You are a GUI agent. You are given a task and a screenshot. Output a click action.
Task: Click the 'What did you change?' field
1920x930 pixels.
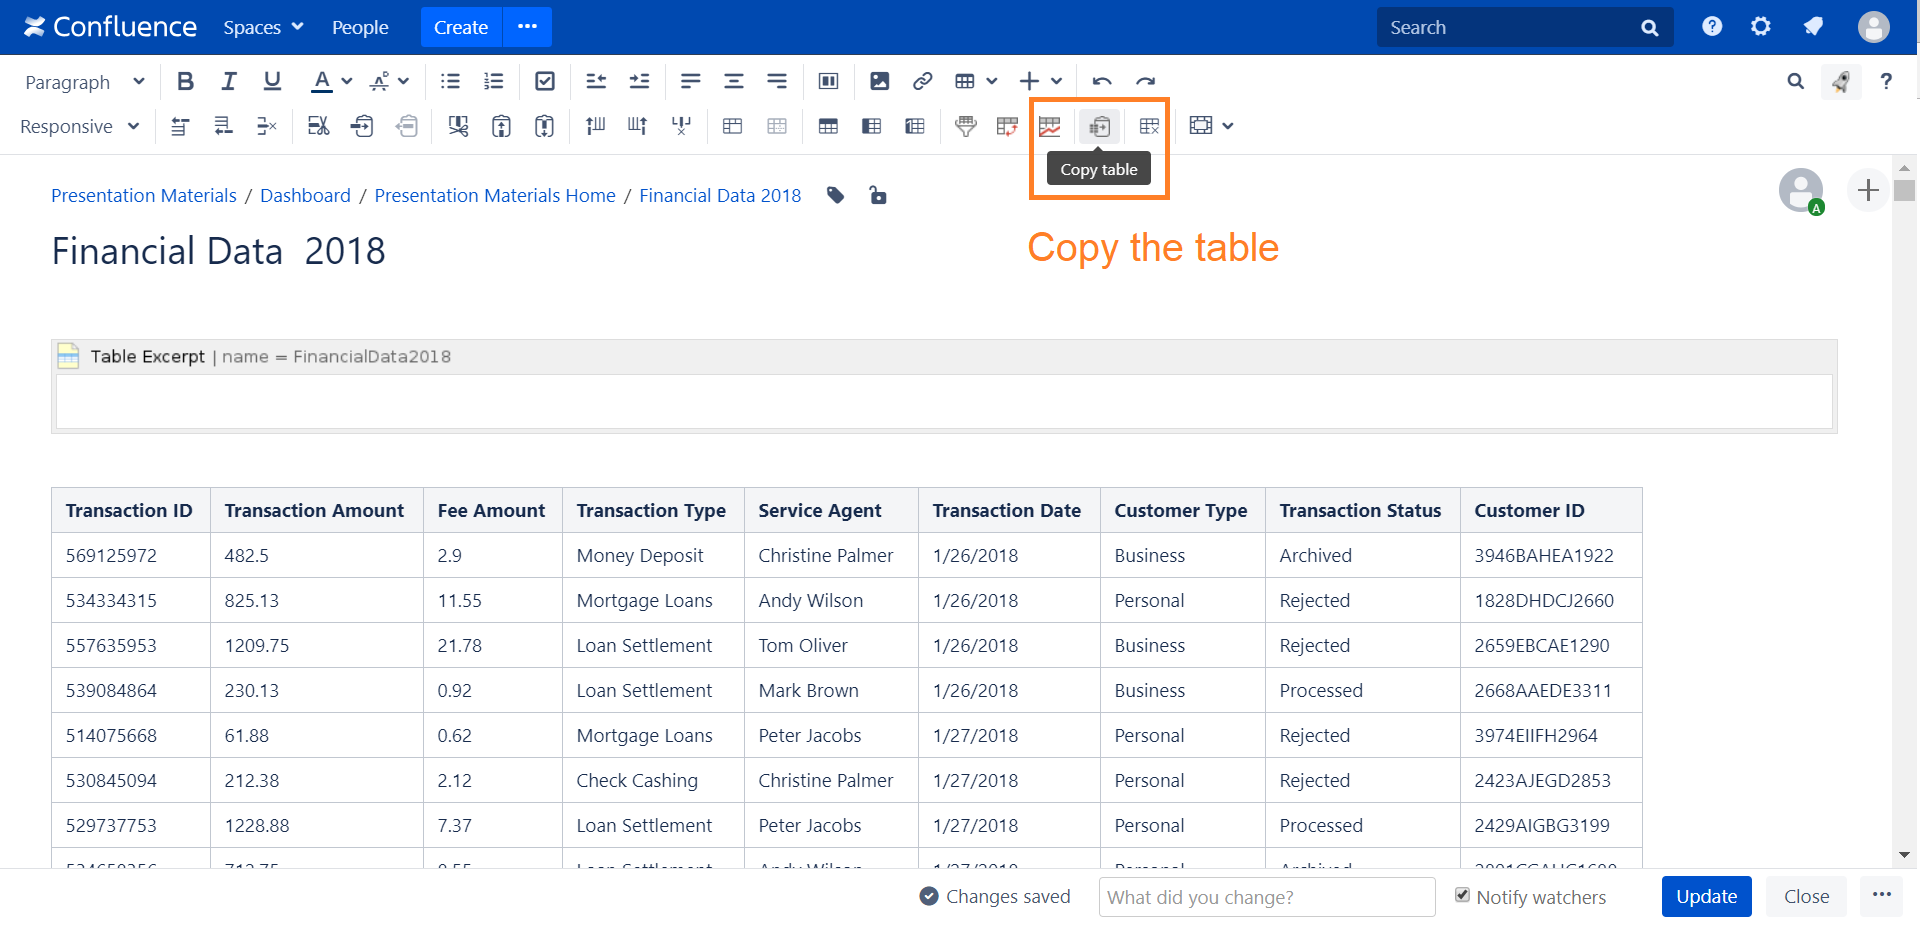click(1266, 897)
